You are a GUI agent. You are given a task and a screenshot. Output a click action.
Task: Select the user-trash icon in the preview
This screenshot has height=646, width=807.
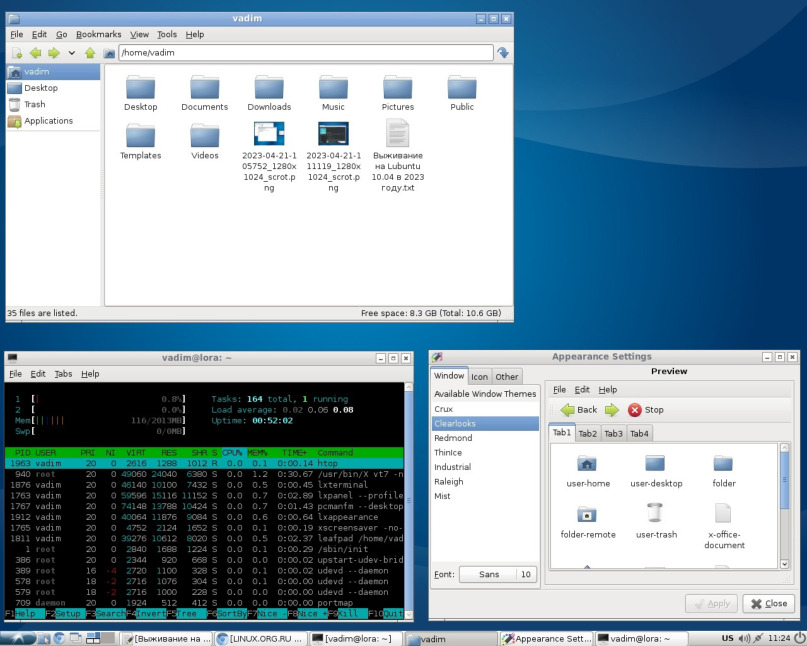pos(656,514)
